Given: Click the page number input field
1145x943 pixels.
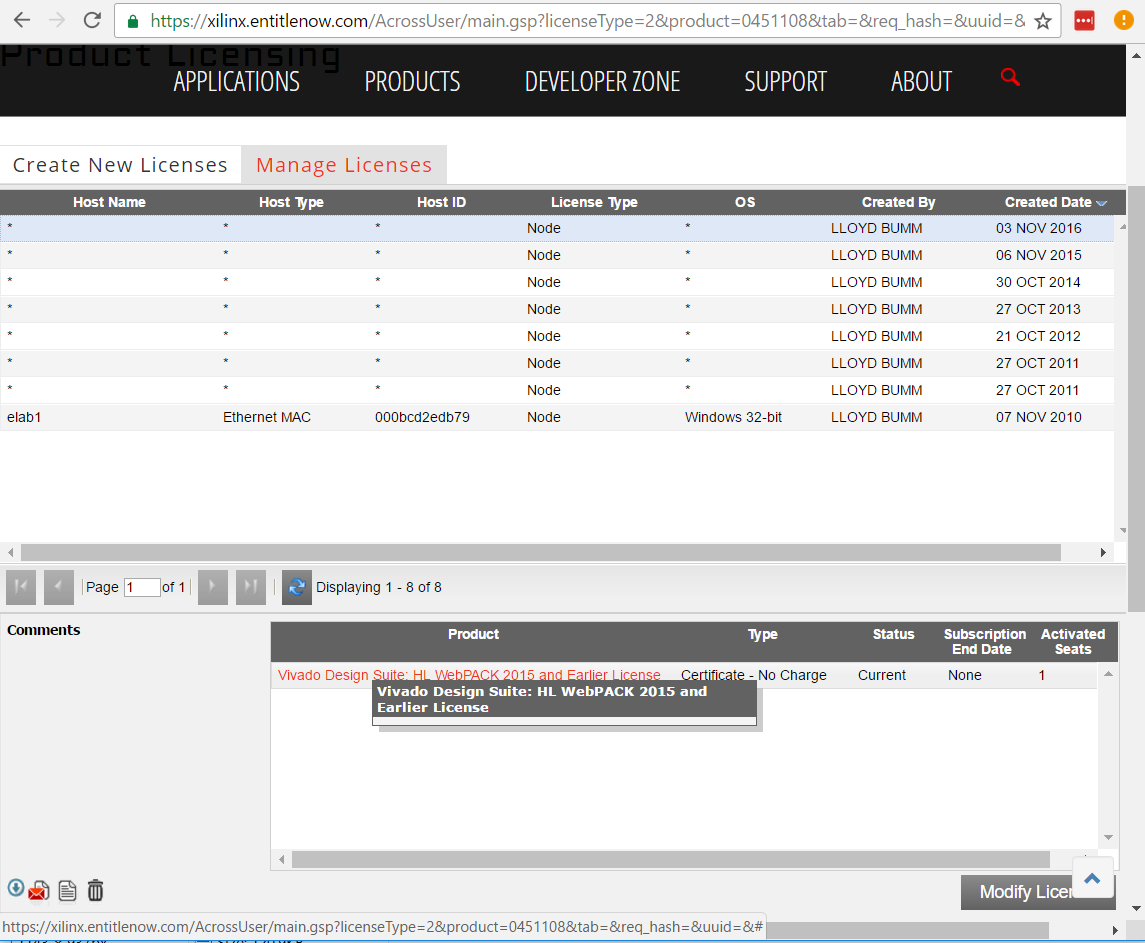Looking at the screenshot, I should point(142,587).
